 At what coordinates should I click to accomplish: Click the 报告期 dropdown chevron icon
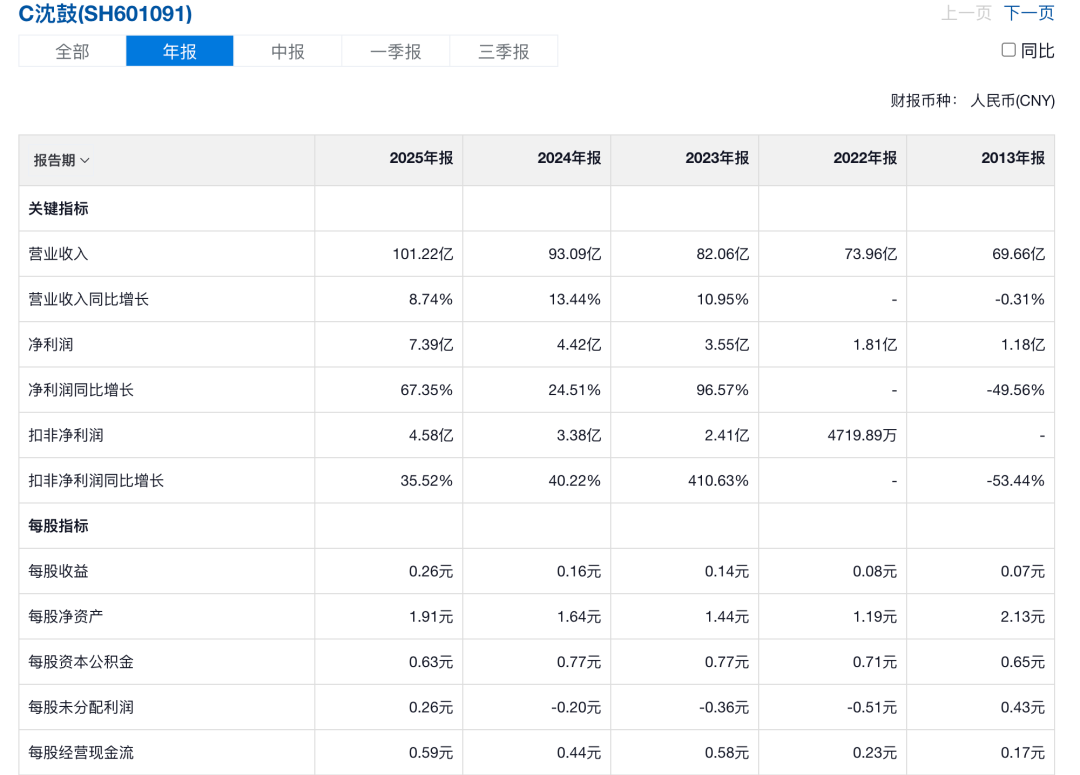coord(85,161)
